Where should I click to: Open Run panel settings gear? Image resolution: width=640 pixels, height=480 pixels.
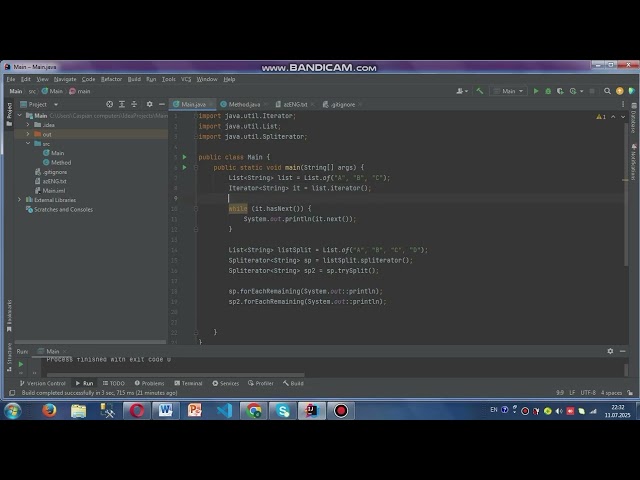[x=610, y=351]
